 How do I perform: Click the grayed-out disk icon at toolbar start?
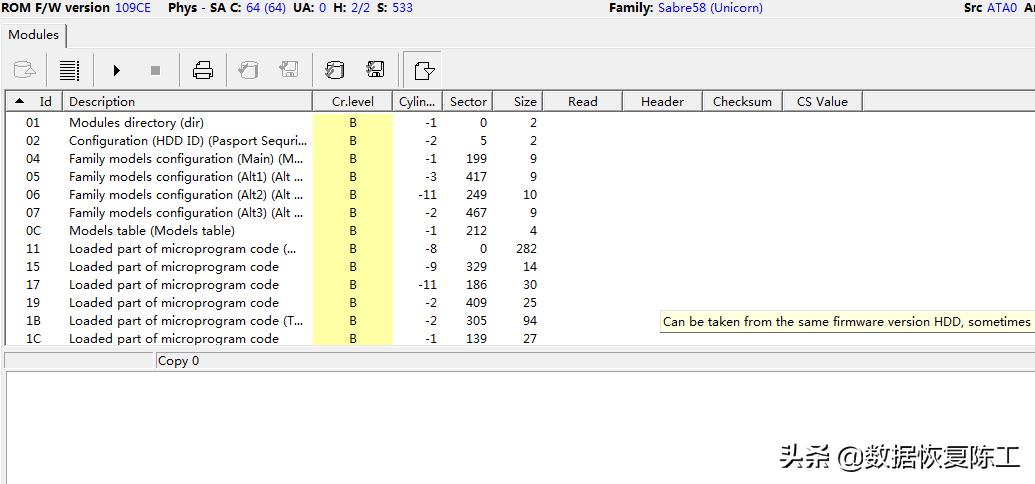(25, 70)
